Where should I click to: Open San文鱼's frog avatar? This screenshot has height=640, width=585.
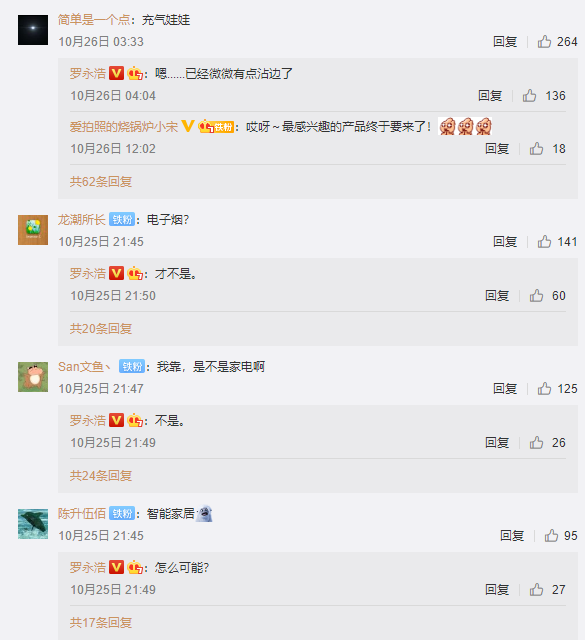click(x=33, y=377)
